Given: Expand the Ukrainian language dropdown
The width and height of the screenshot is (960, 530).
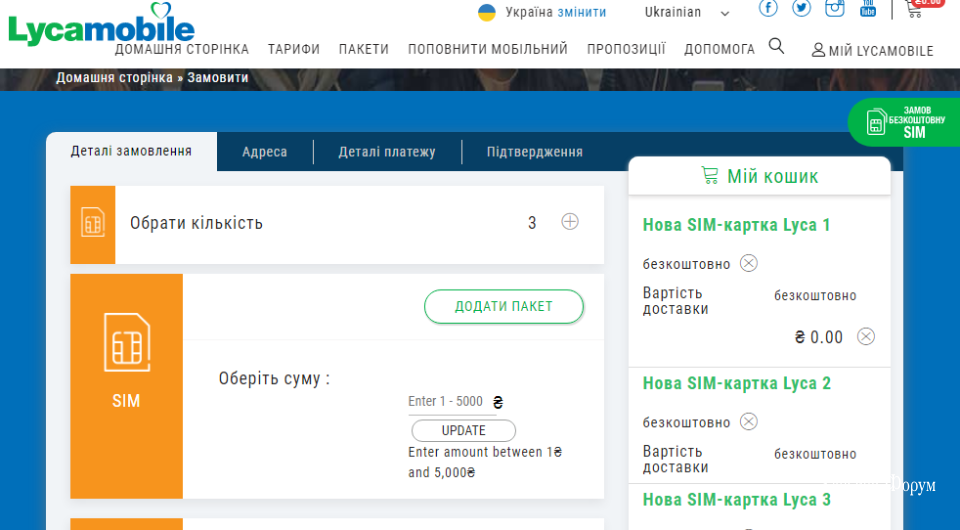Looking at the screenshot, I should click(686, 12).
